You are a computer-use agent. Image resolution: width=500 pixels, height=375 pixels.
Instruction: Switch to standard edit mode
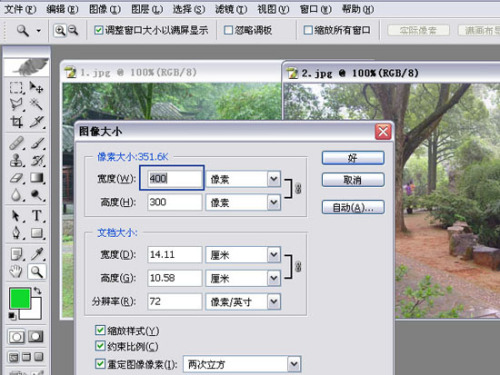pyautogui.click(x=16, y=337)
